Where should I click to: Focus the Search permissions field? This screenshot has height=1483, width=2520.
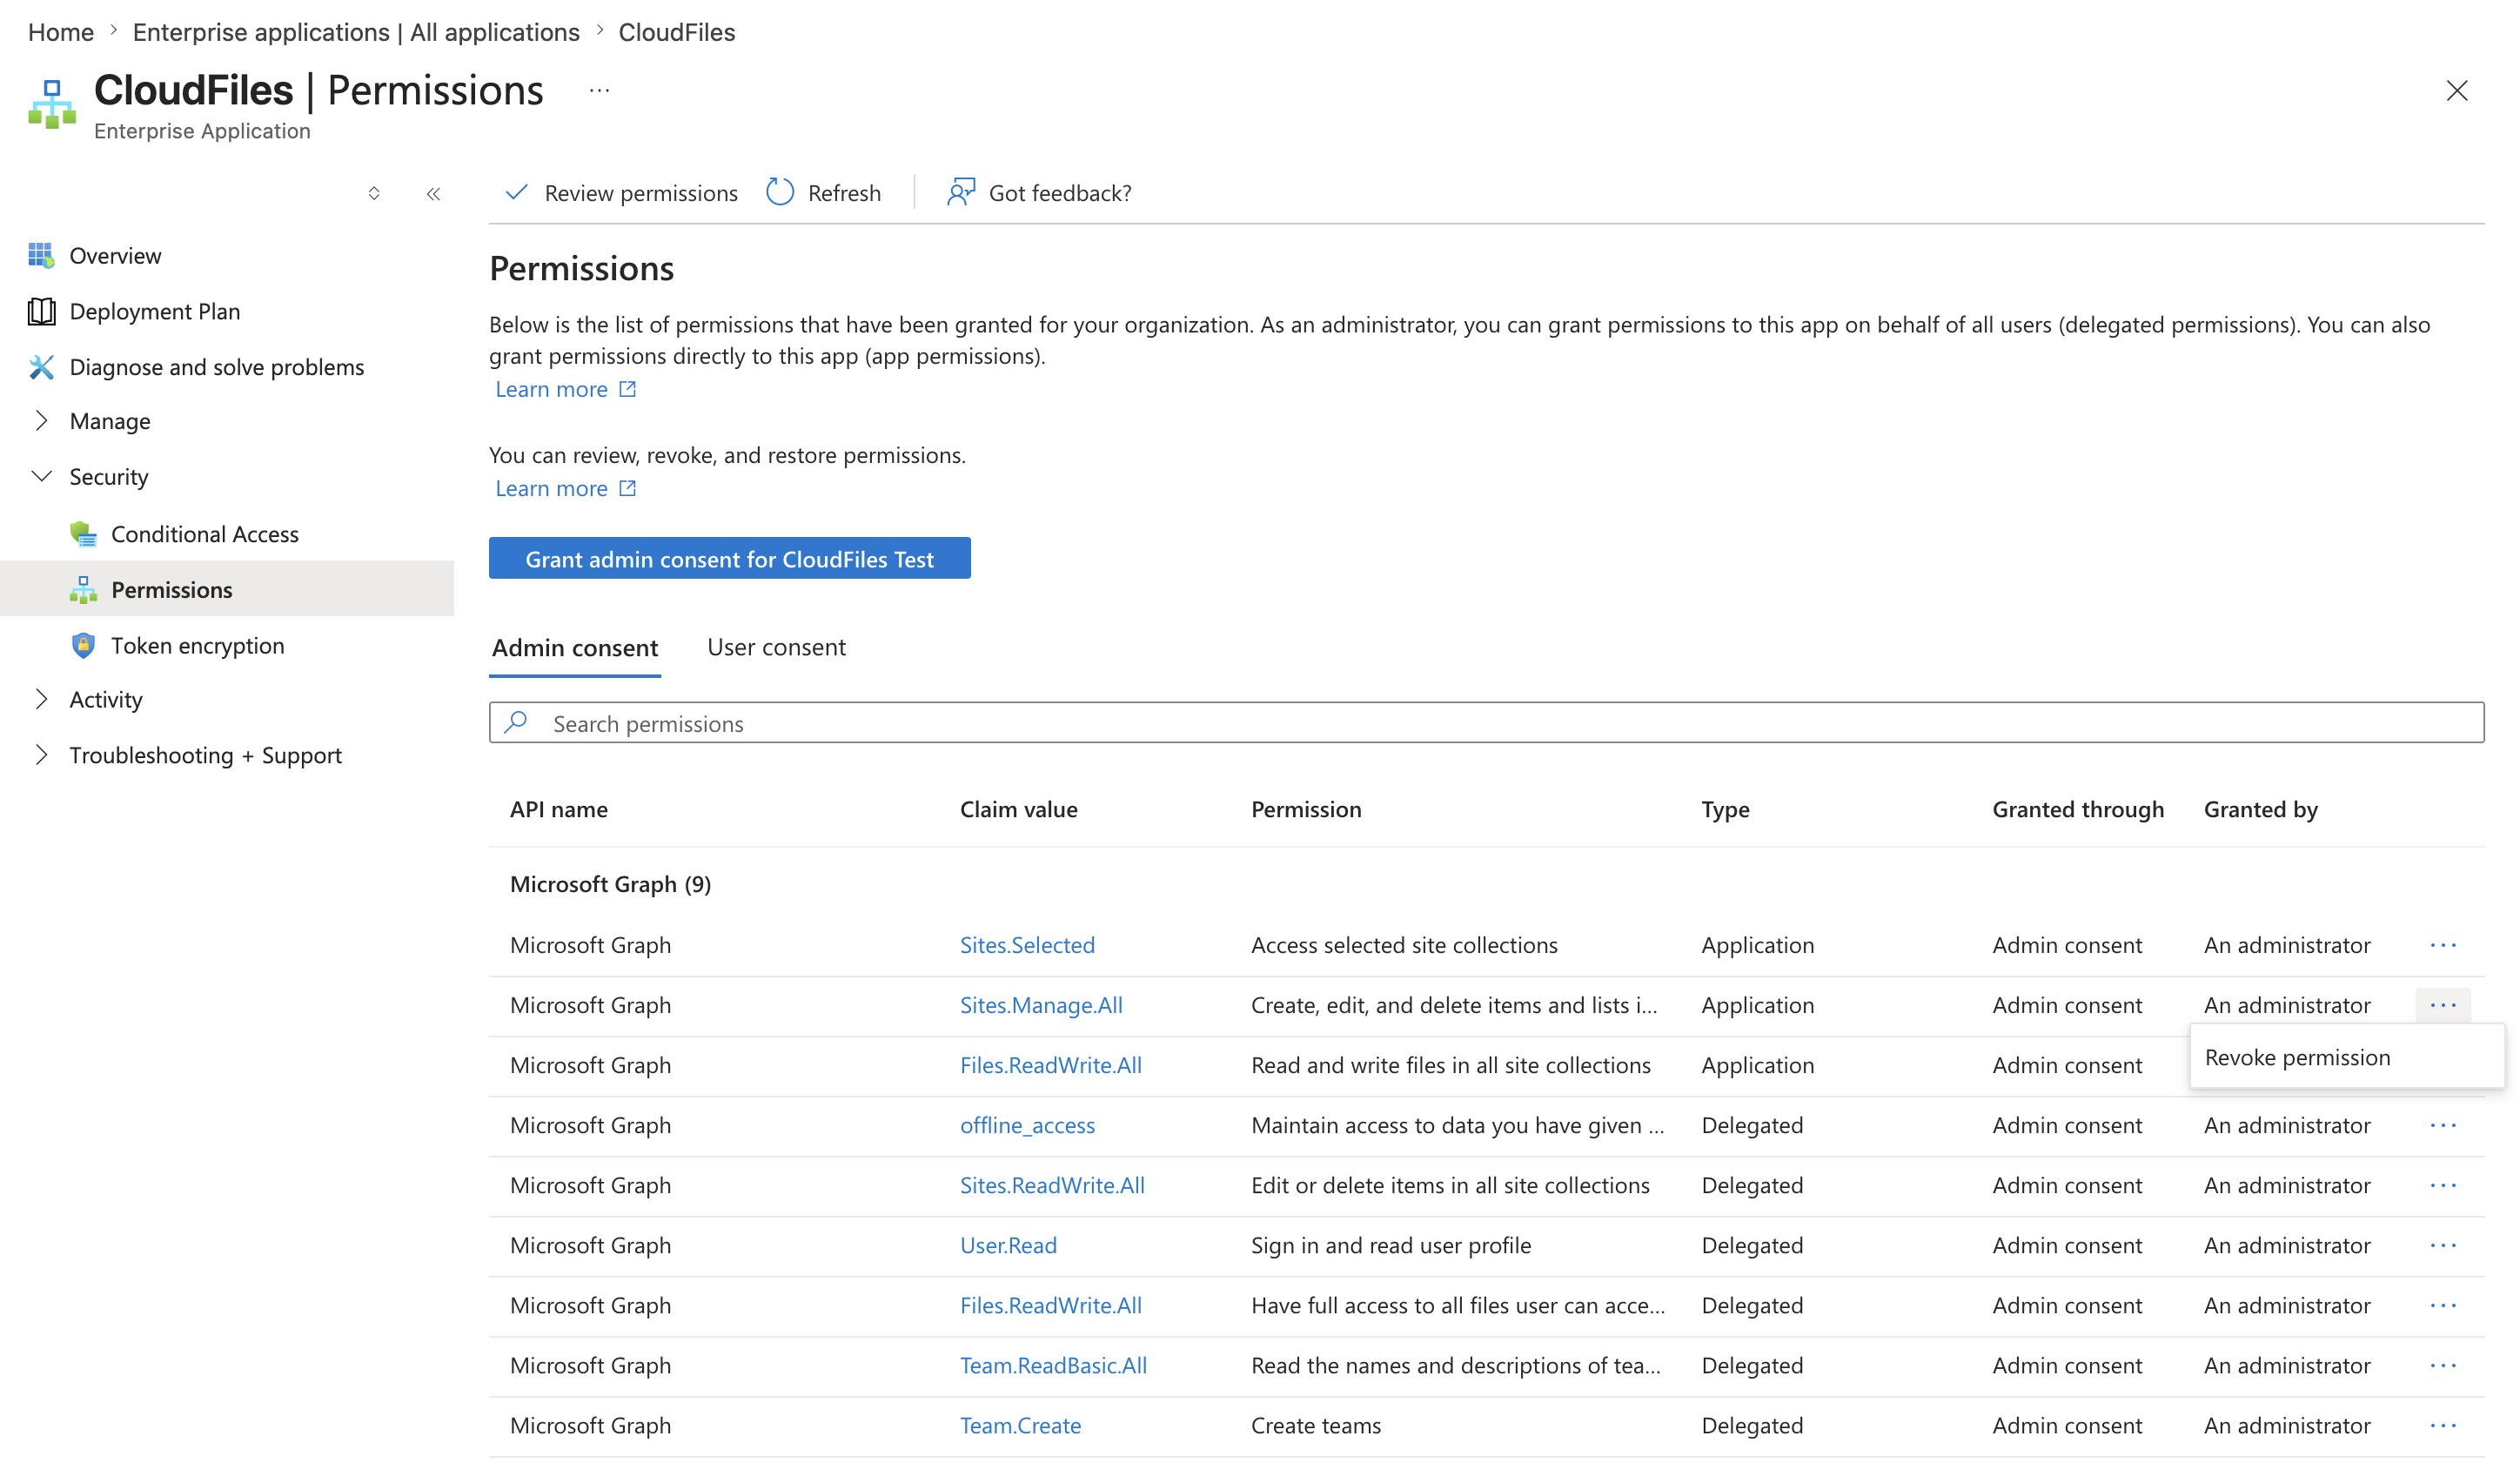[x=1486, y=722]
